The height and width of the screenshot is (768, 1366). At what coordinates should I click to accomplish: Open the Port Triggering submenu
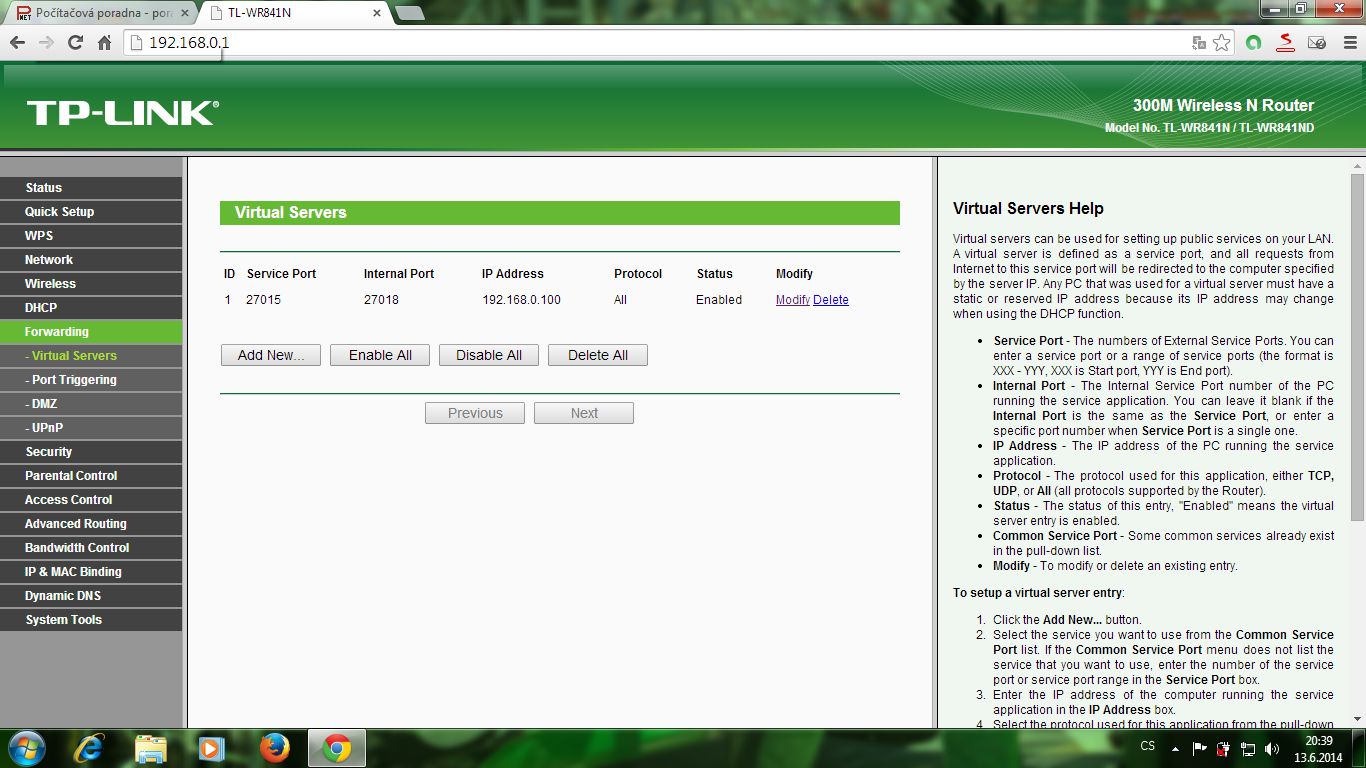(x=91, y=380)
